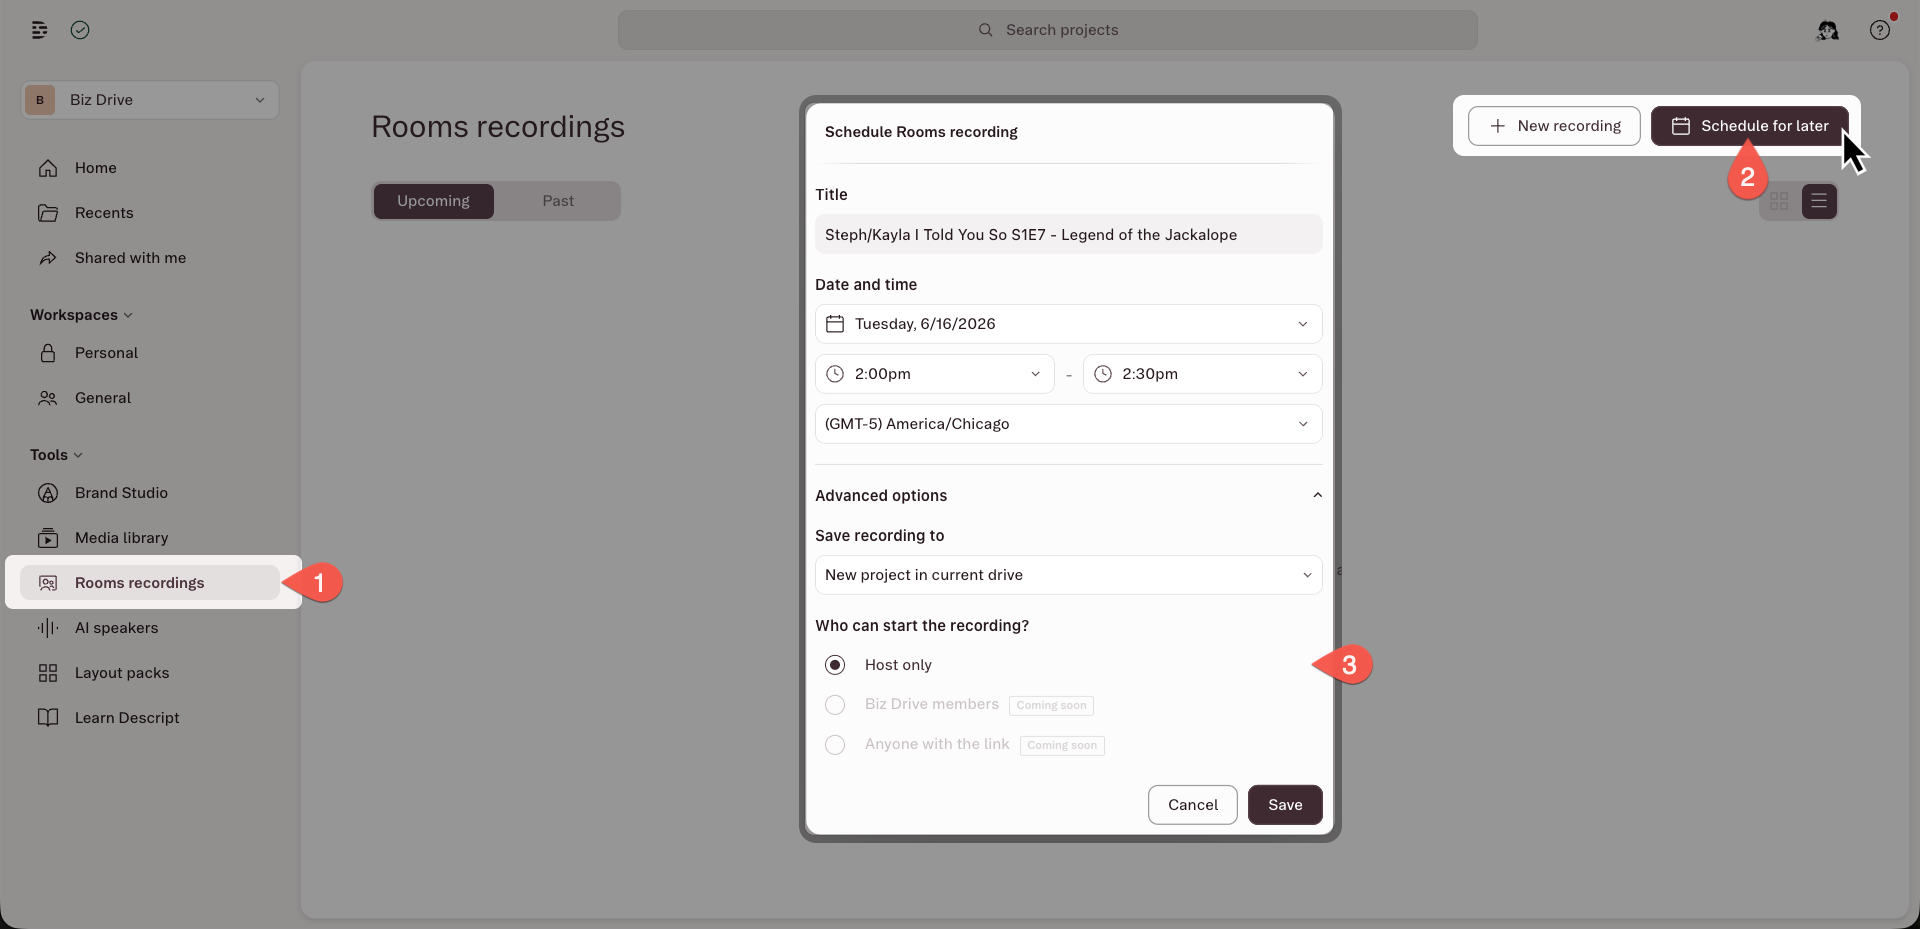The image size is (1920, 929).
Task: Save the scheduled recording
Action: (x=1285, y=805)
